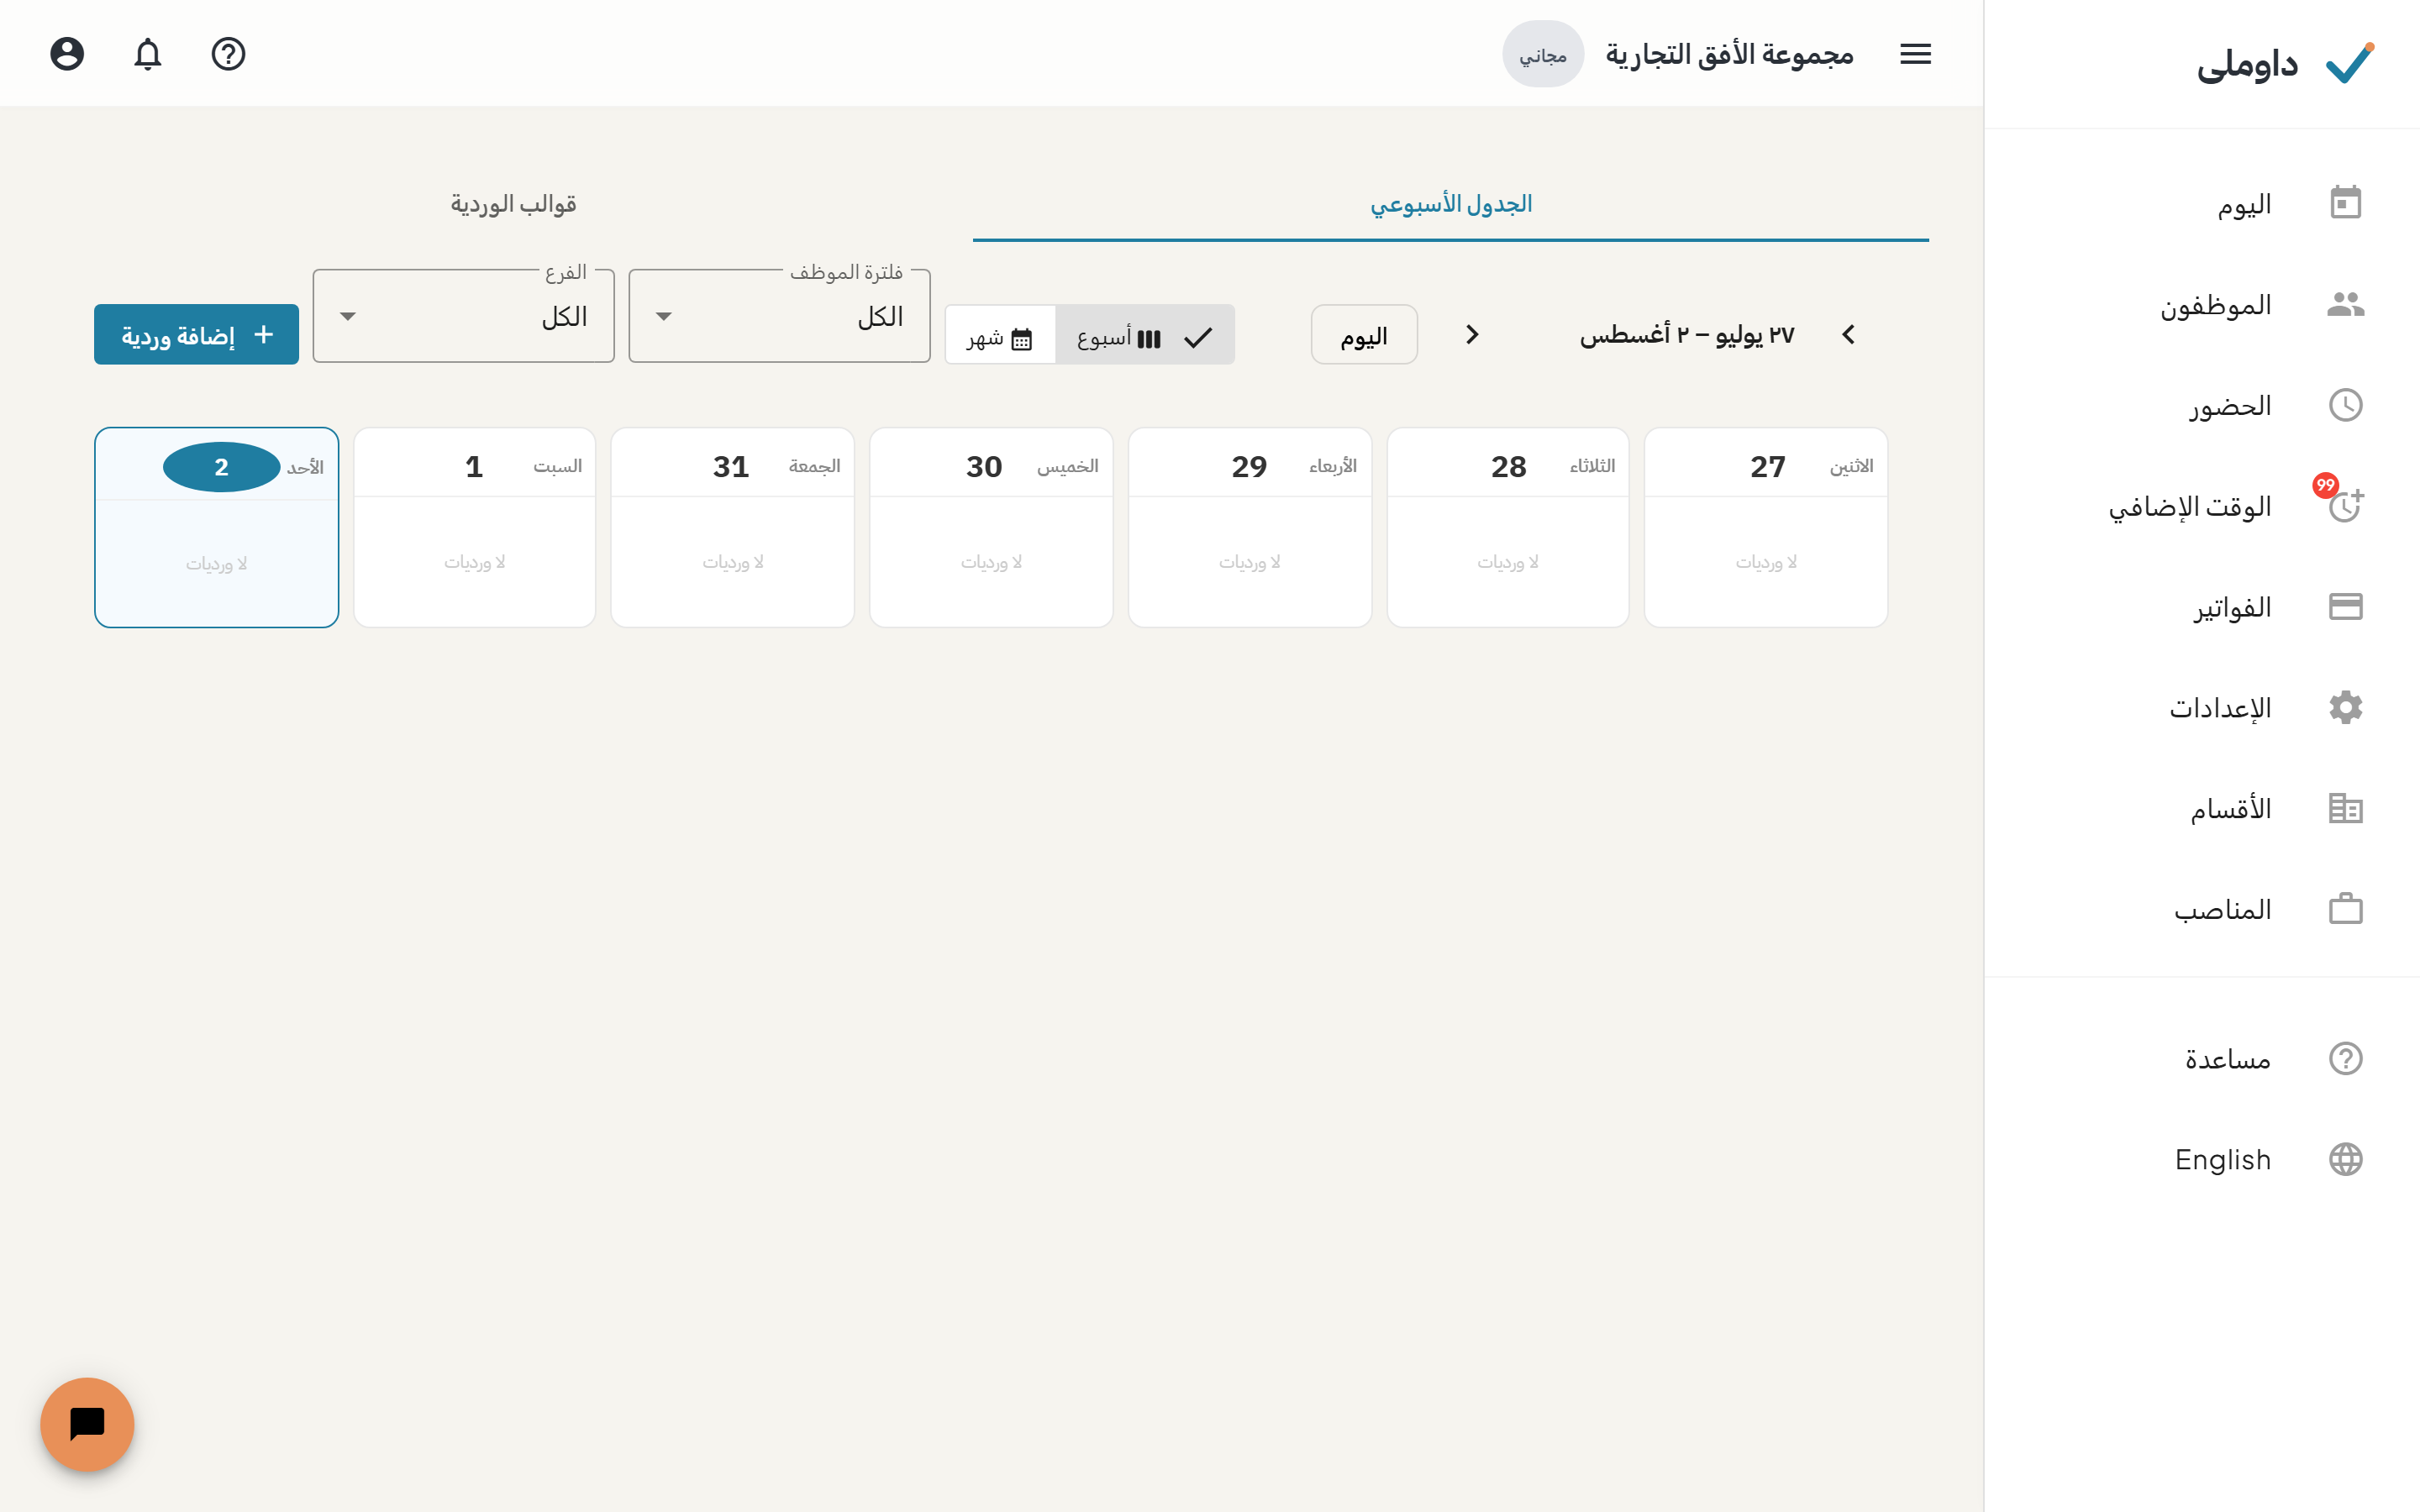This screenshot has width=2420, height=1512.
Task: Select the الاثنين 27 day card
Action: pos(1765,527)
